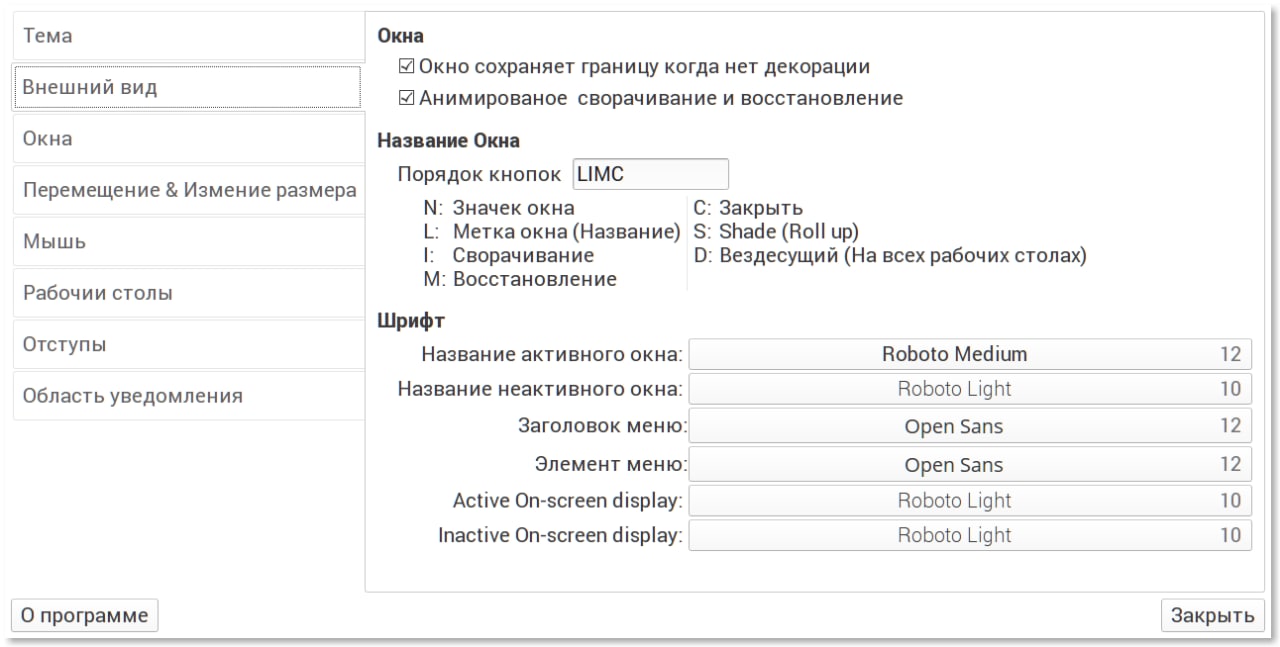Click legend text S: Shade (Roll up)

coord(776,232)
